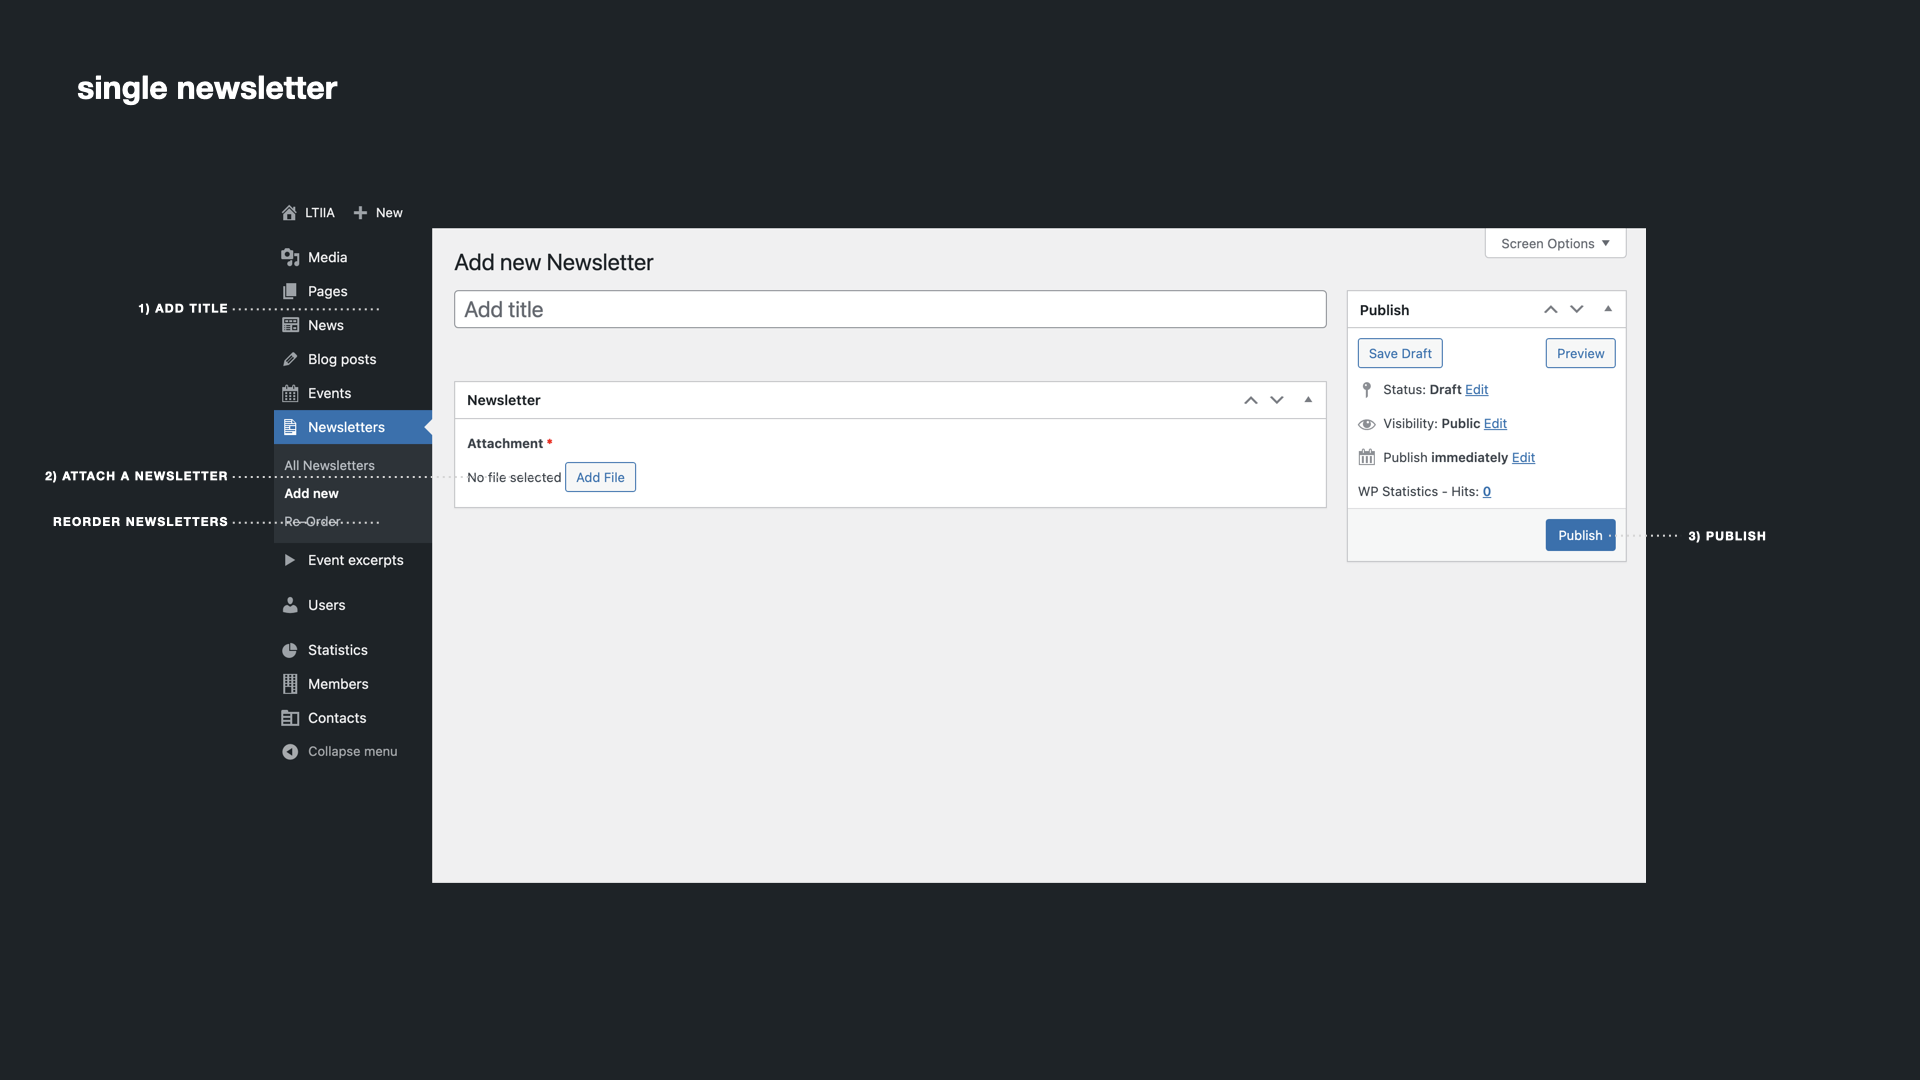Edit the Status Draft setting
This screenshot has height=1080, width=1920.
coord(1477,390)
